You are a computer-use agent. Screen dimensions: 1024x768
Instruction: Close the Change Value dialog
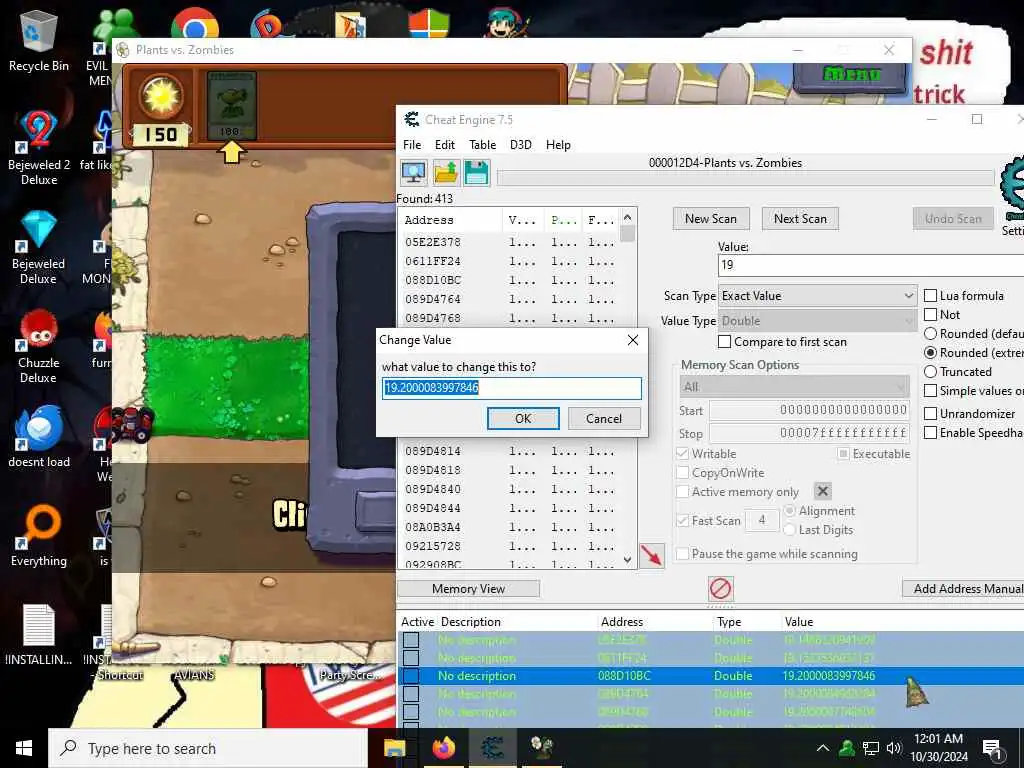(x=633, y=340)
